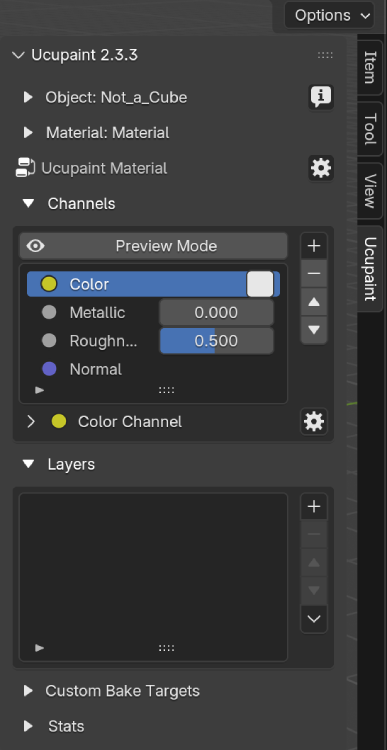Click the info speech-bubble icon beside Object

(321, 98)
